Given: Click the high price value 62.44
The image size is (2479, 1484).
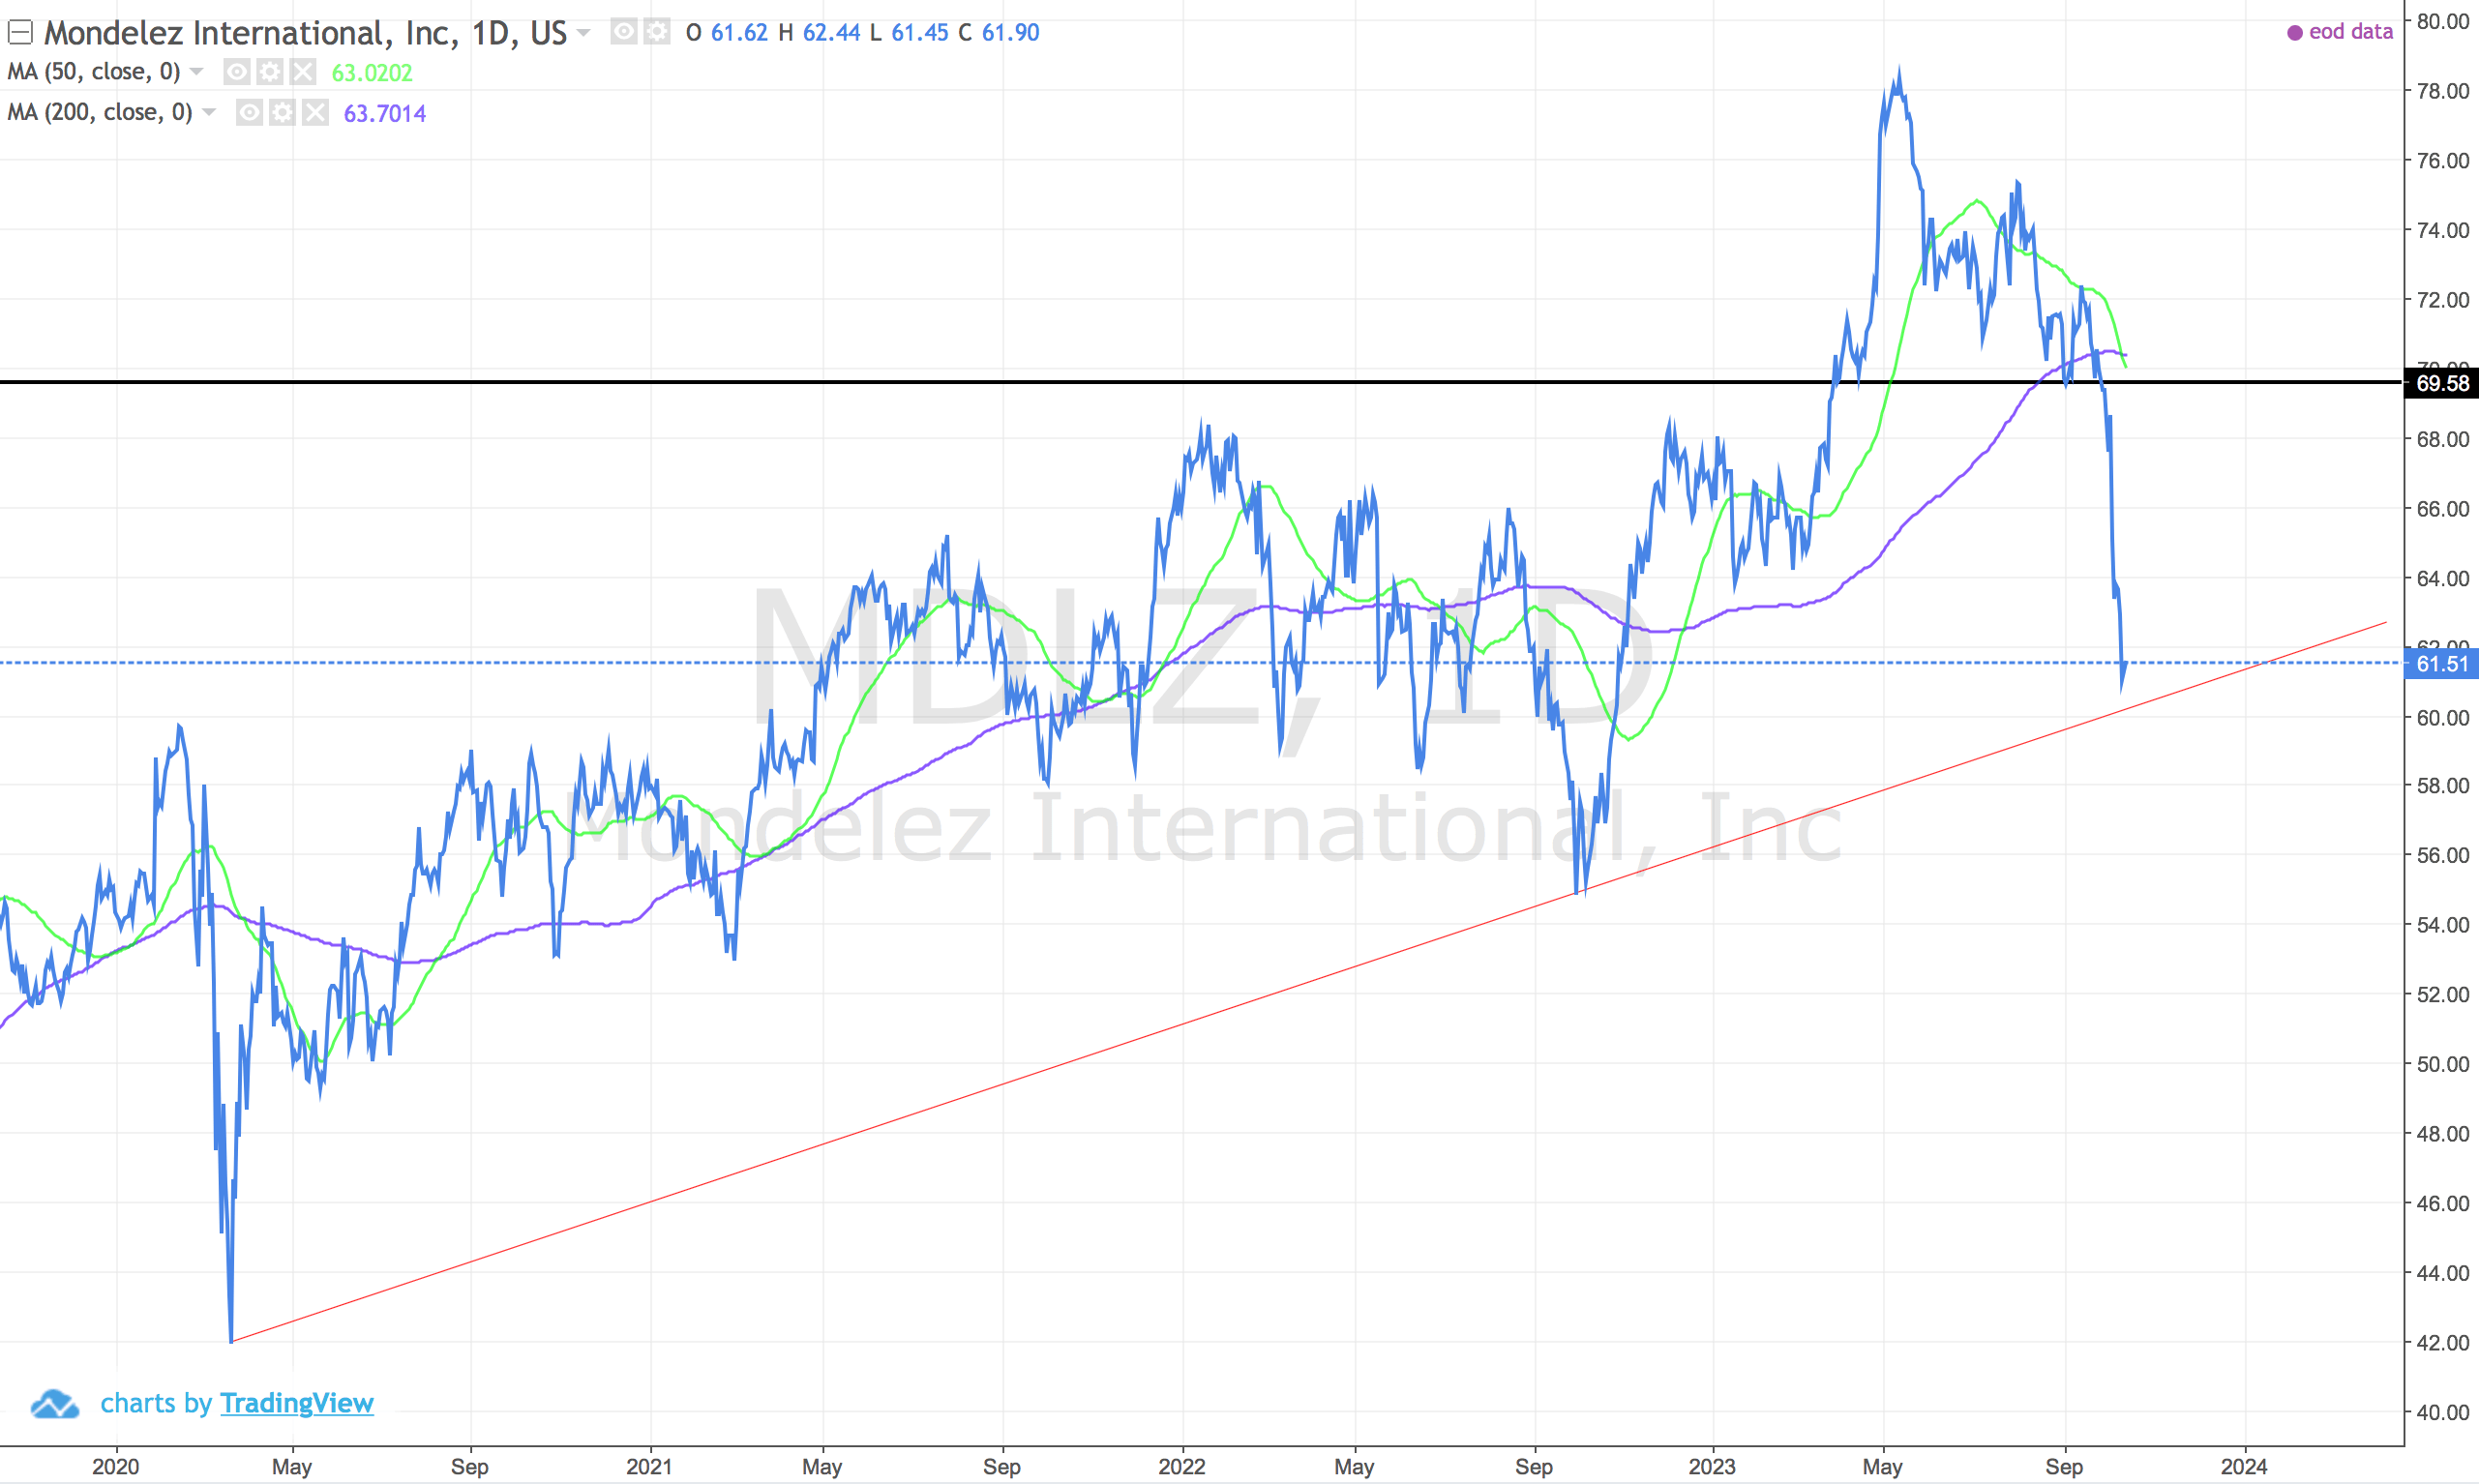Looking at the screenshot, I should (x=831, y=33).
